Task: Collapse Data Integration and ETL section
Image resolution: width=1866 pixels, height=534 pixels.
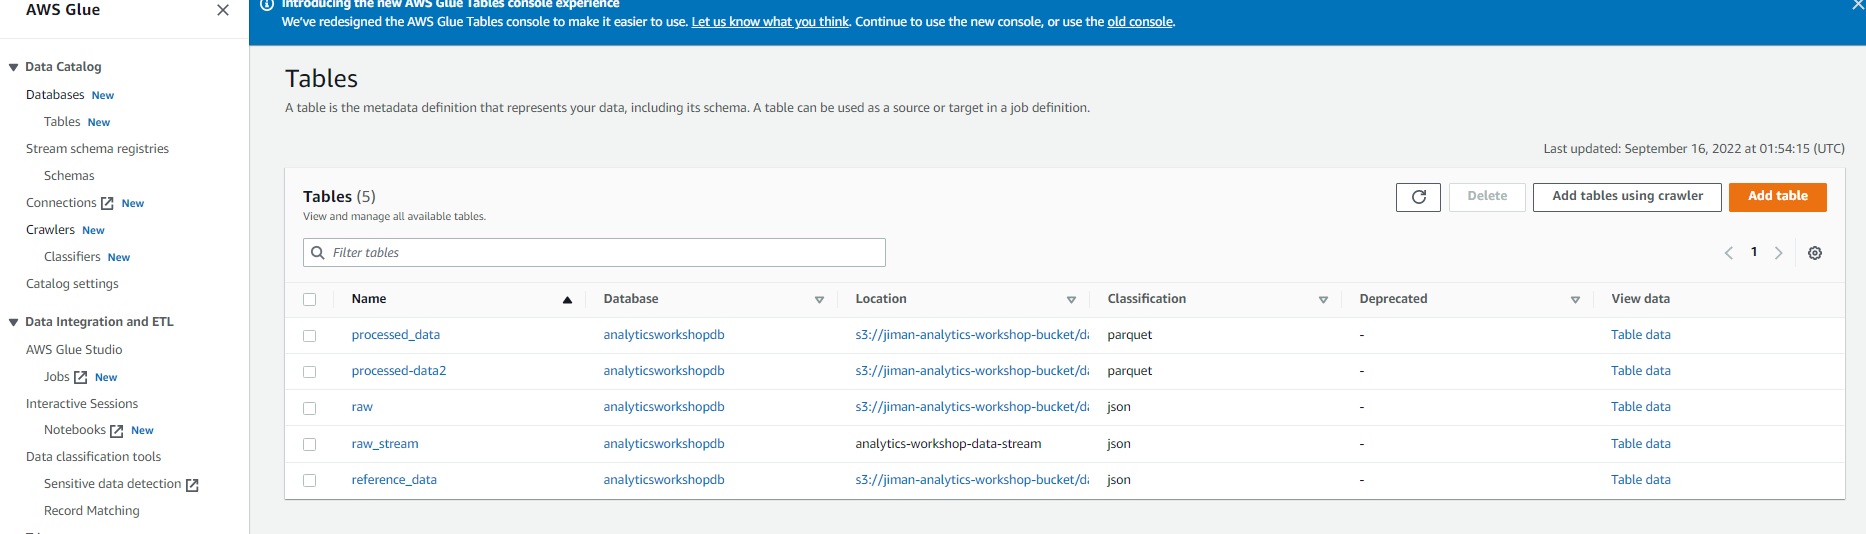Action: click(x=13, y=322)
